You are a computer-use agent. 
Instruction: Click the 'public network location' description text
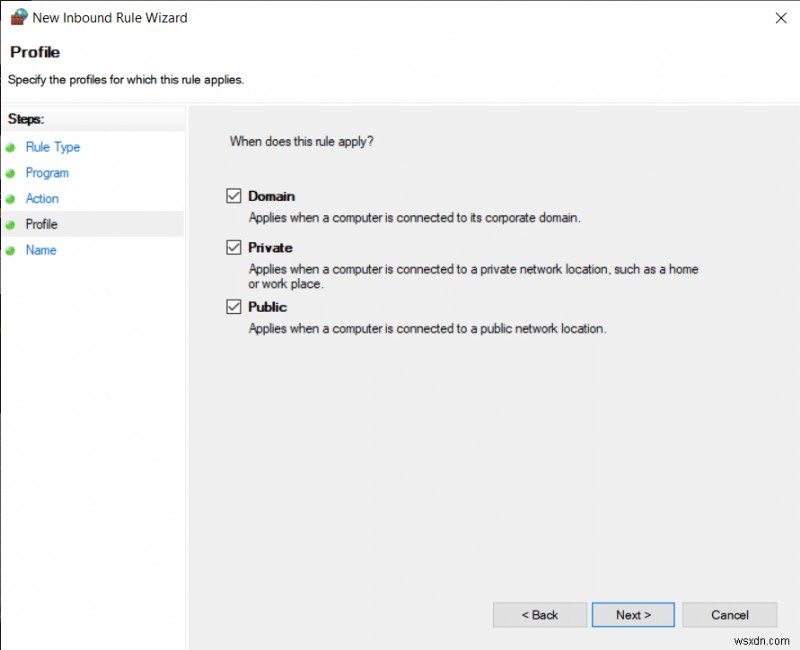428,329
